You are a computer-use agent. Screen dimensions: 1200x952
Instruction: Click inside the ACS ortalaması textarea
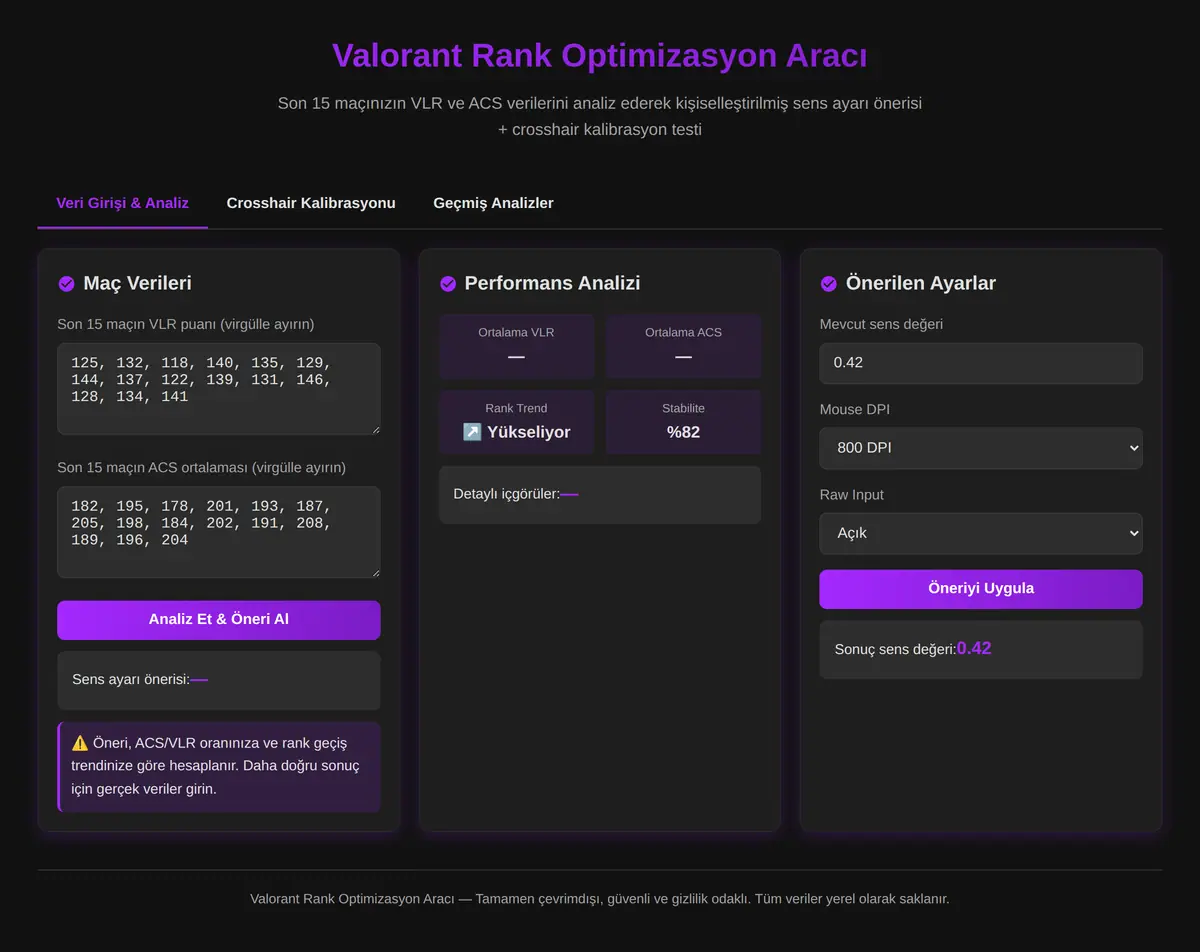click(x=219, y=532)
